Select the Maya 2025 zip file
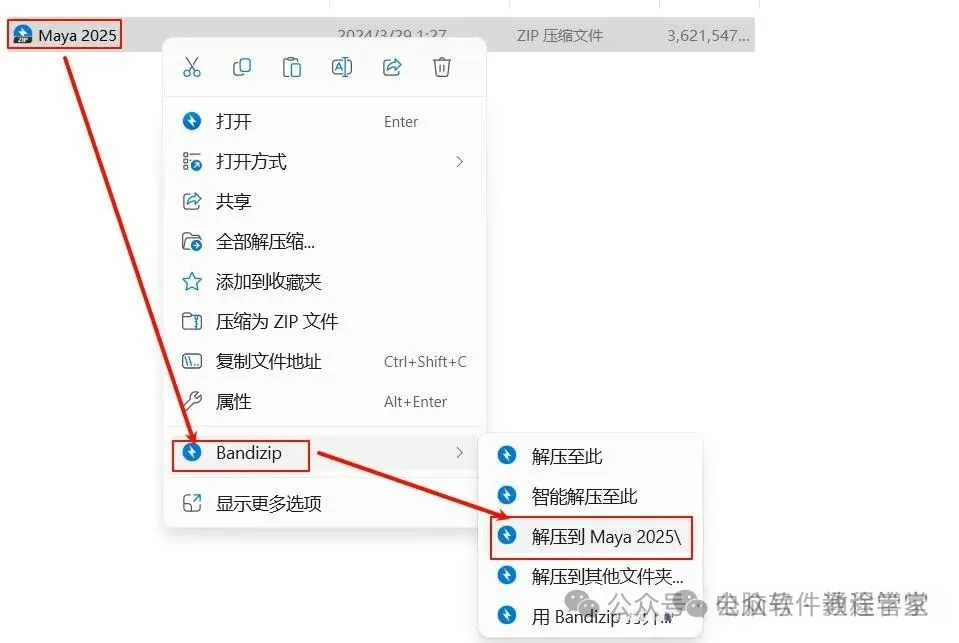 pos(65,35)
